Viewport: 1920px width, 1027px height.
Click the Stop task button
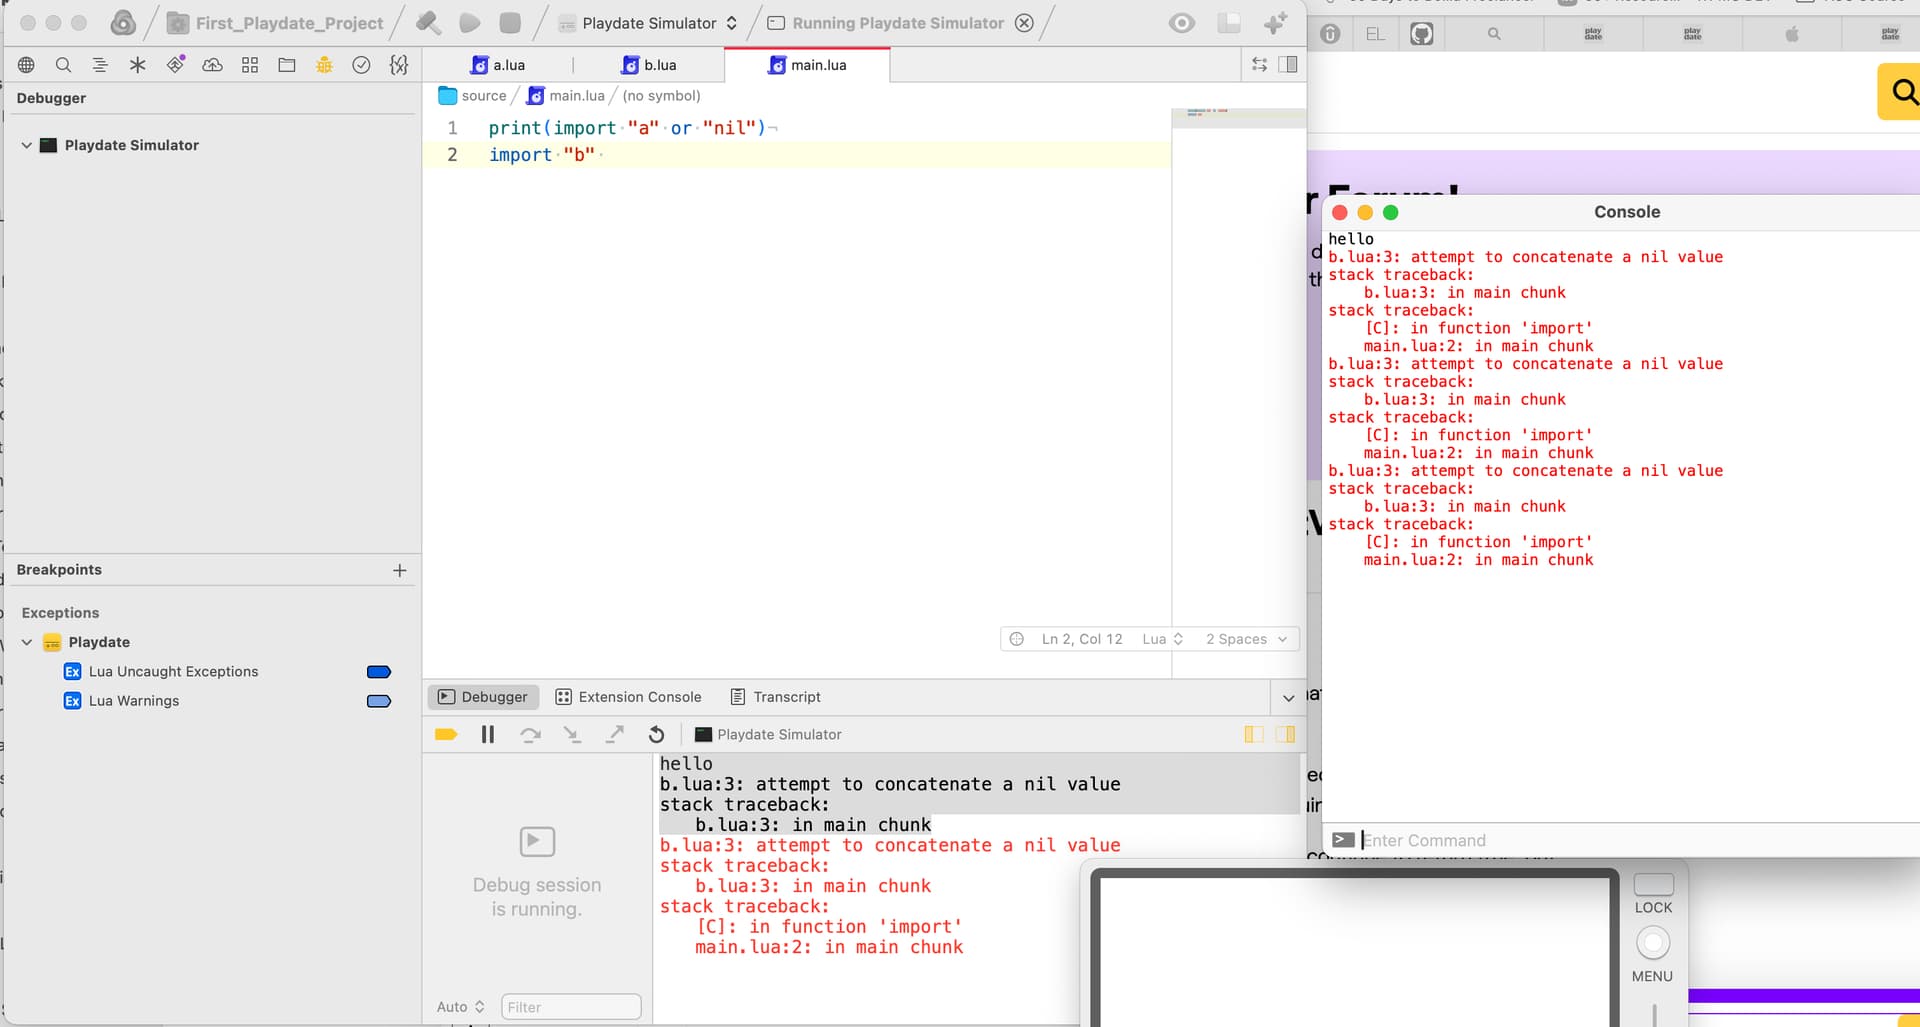tap(510, 23)
